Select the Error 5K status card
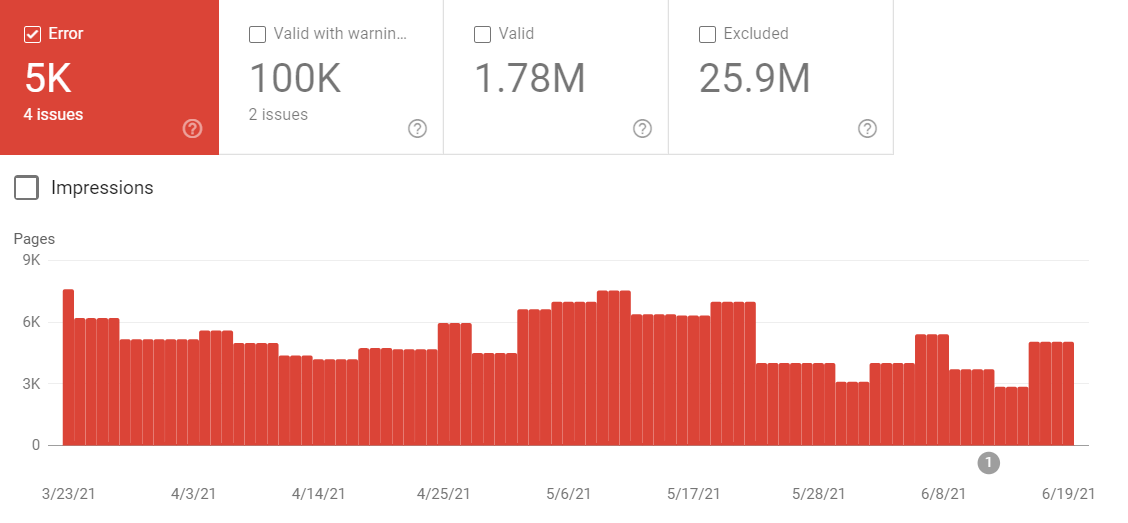This screenshot has width=1128, height=523. pyautogui.click(x=109, y=78)
